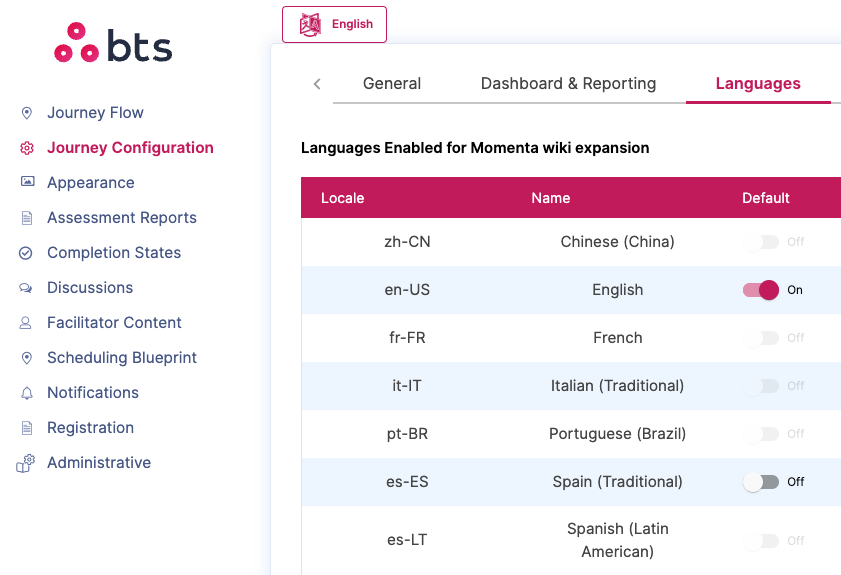Viewport: 841px width, 575px height.
Task: Toggle default for Italian (Traditional)
Action: click(761, 386)
